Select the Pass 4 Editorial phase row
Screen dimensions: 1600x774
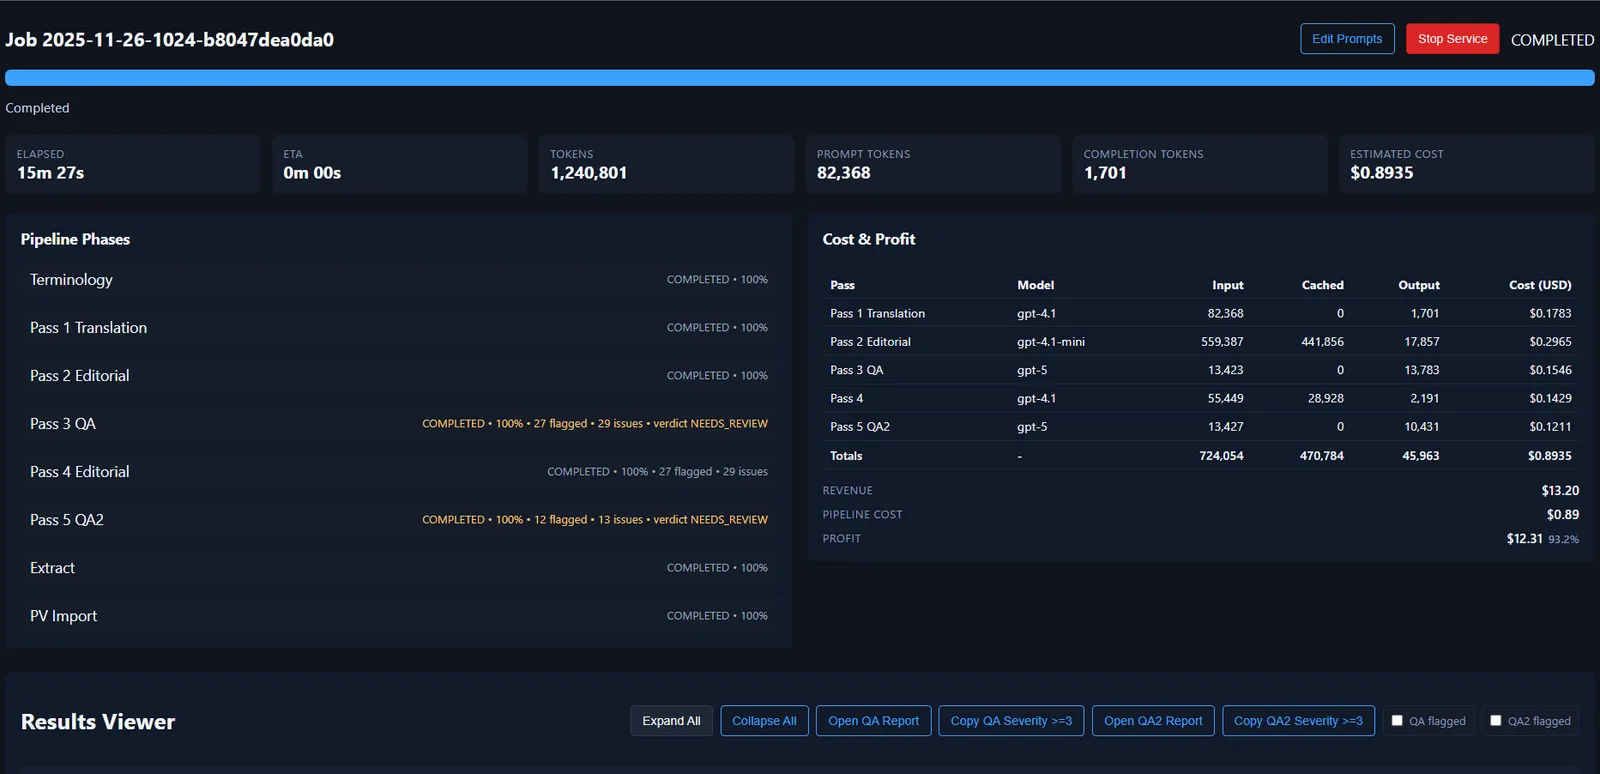point(399,472)
